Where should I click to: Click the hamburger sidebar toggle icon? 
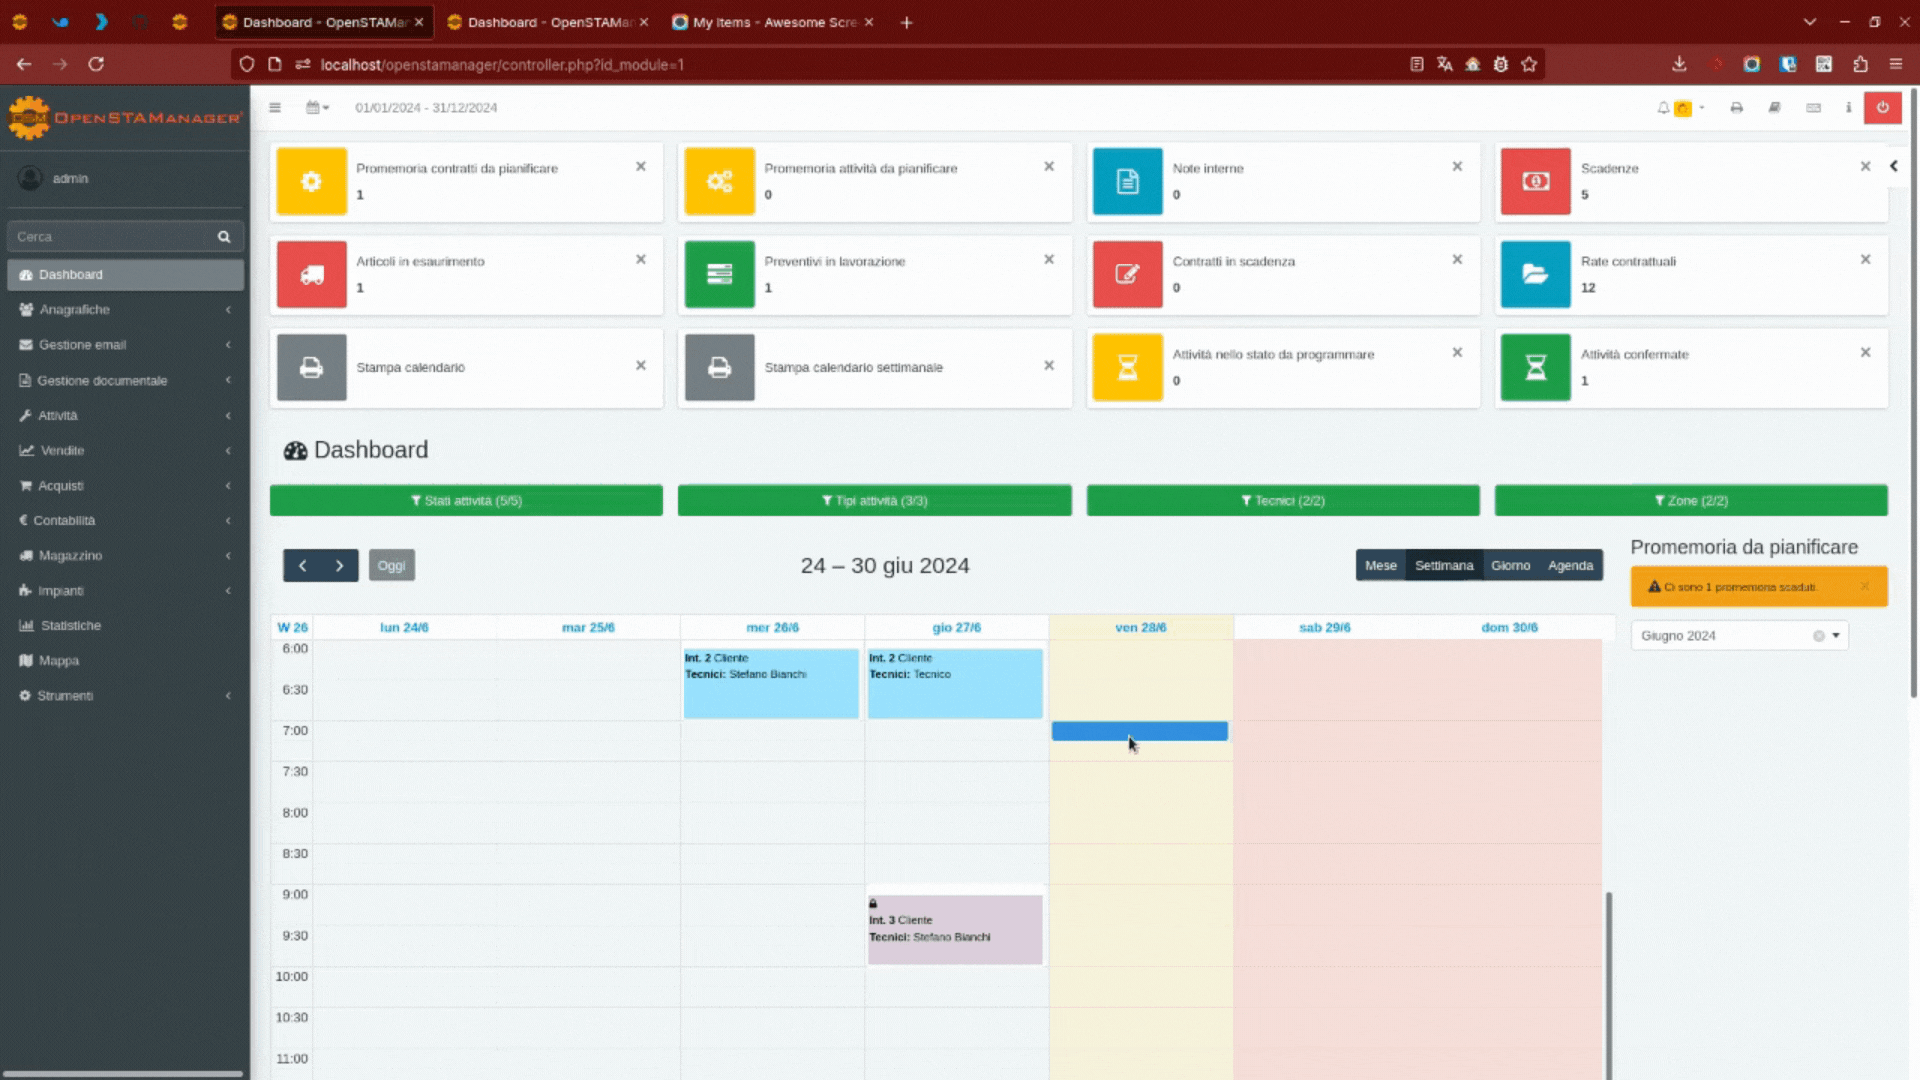coord(275,108)
